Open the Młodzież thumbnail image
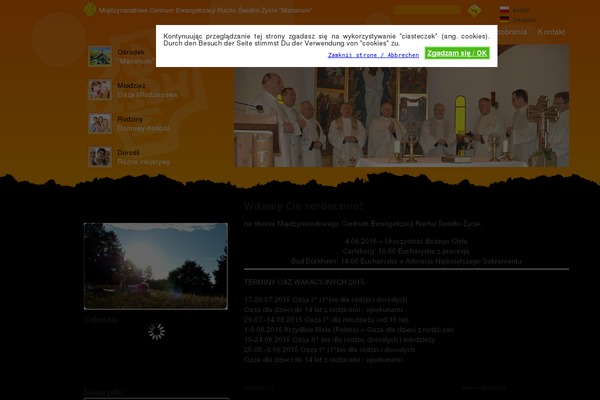 [100, 90]
